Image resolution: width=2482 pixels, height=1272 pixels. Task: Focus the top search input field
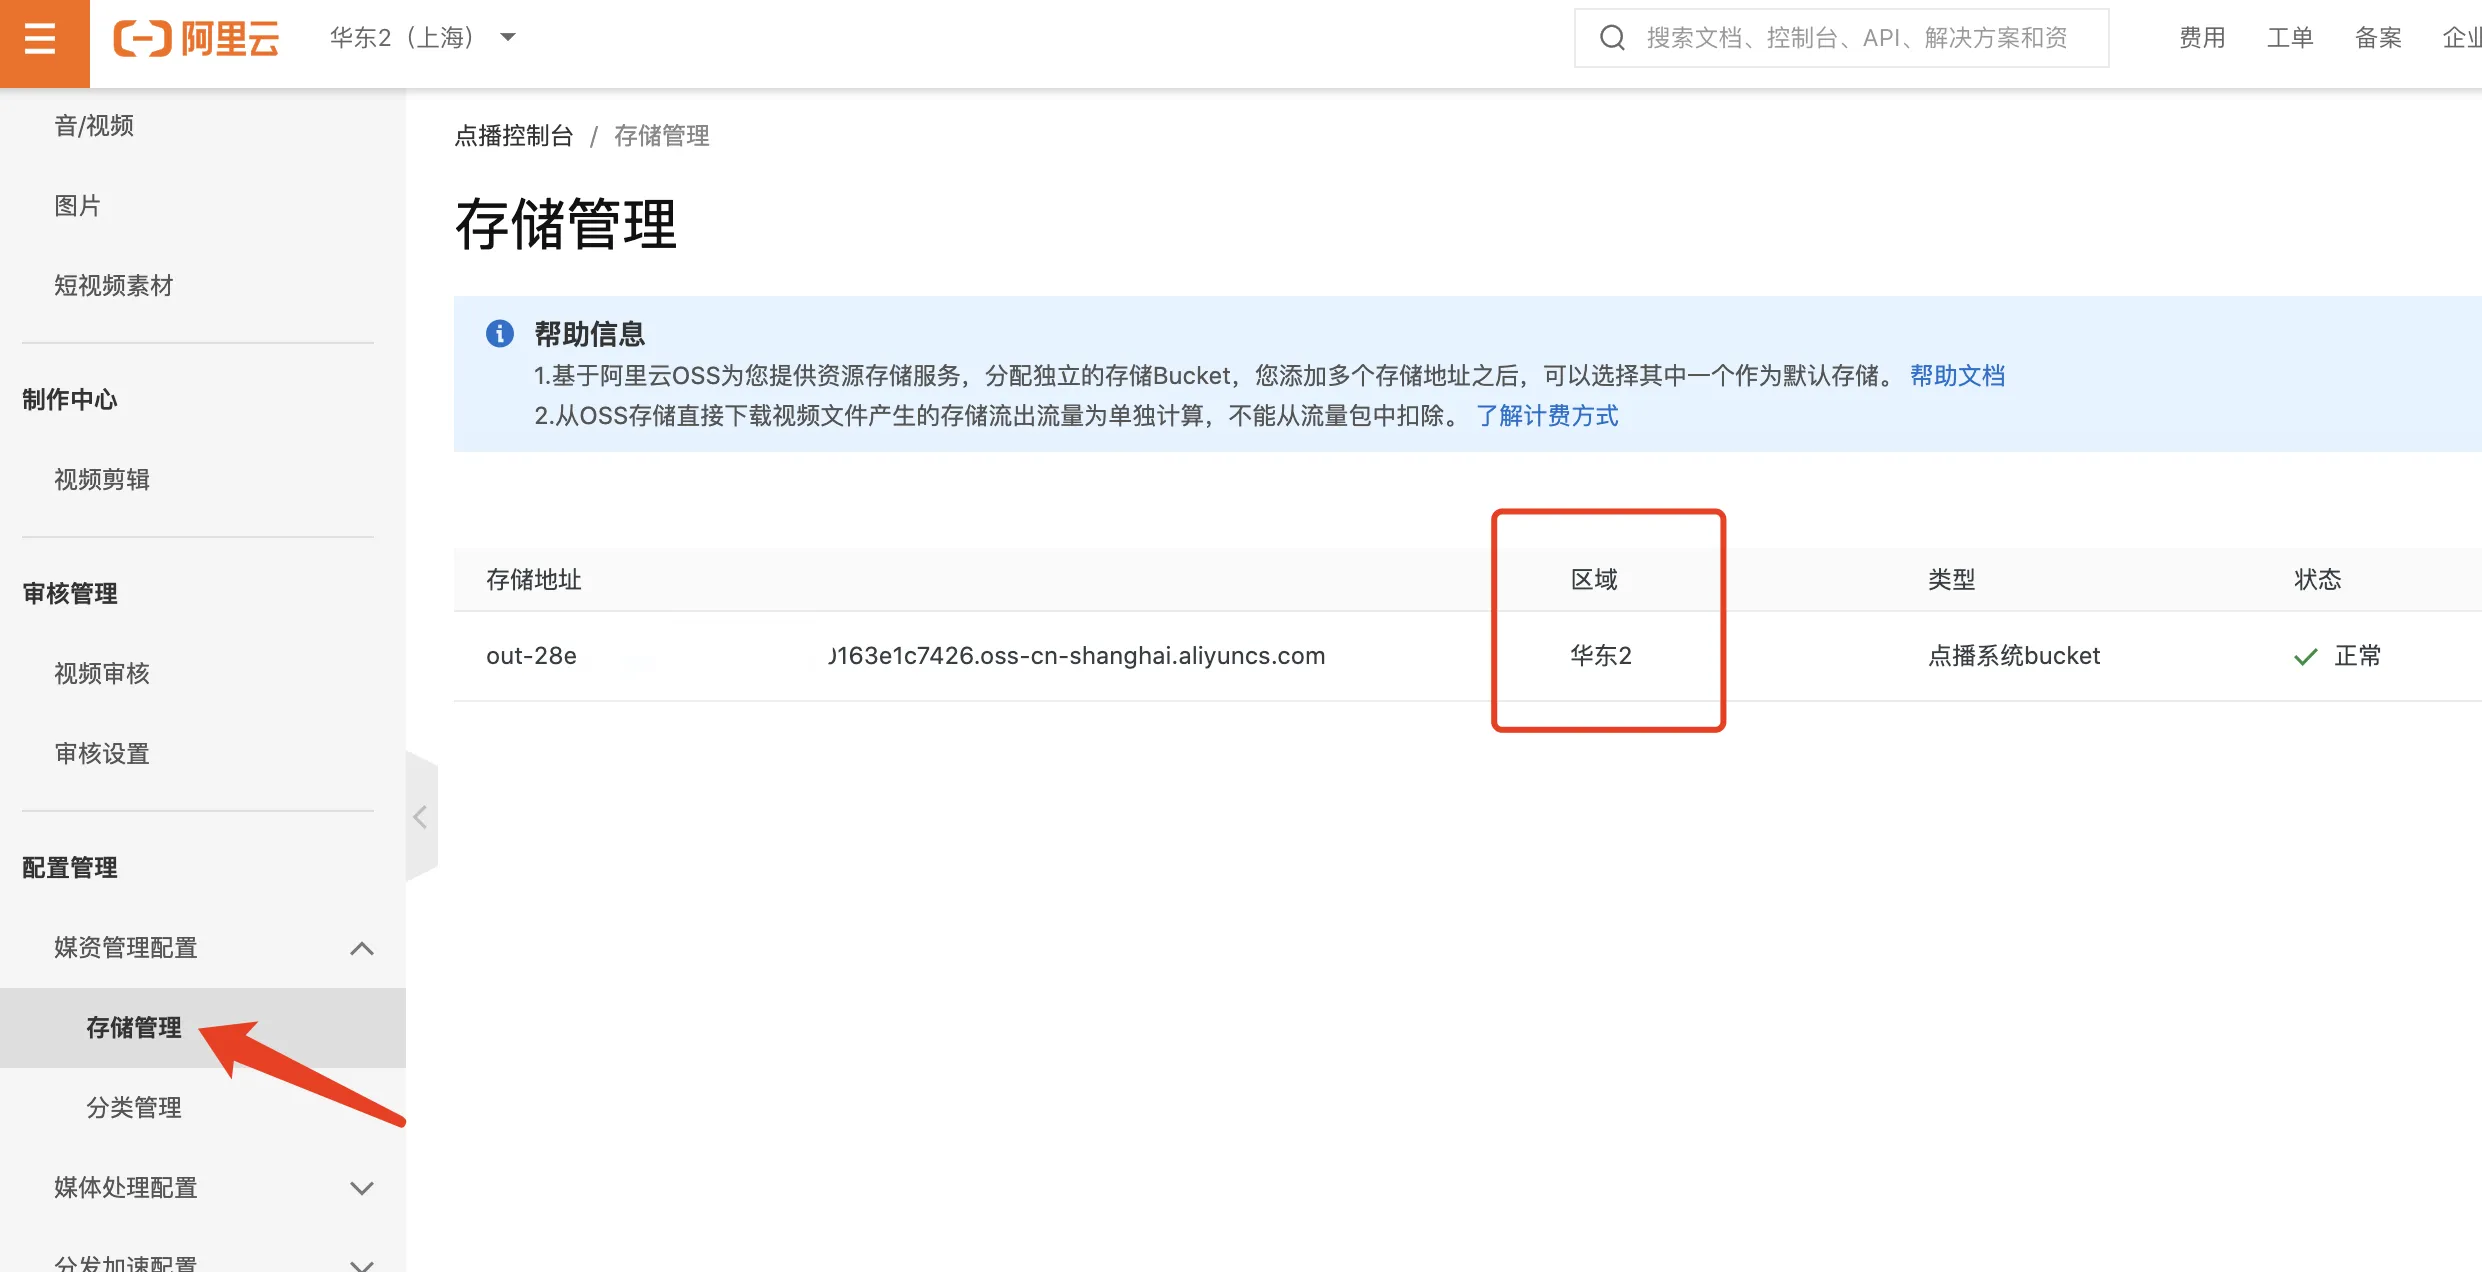point(1841,38)
